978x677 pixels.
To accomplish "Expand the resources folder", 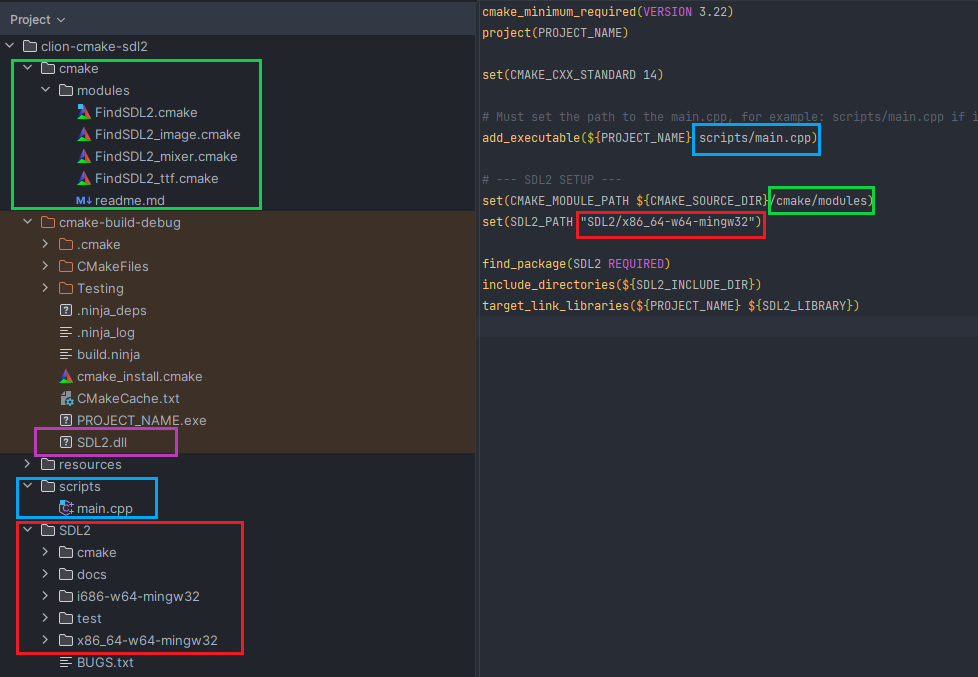I will click(27, 464).
